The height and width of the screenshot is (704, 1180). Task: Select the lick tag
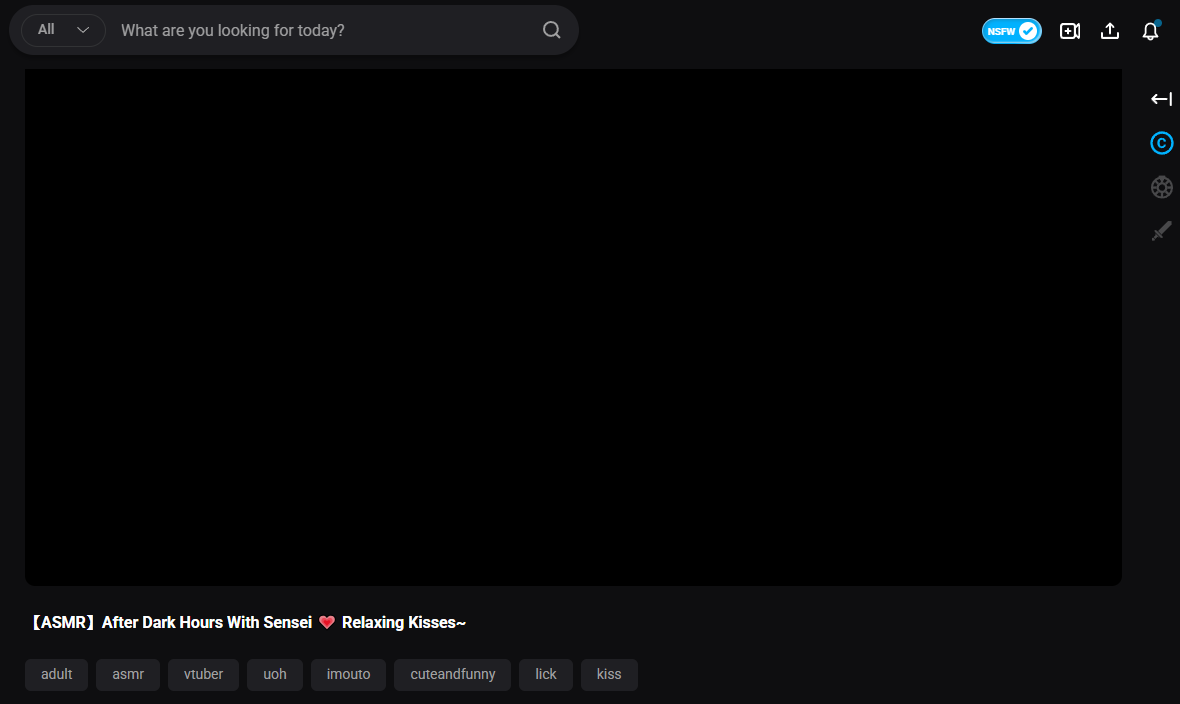546,675
